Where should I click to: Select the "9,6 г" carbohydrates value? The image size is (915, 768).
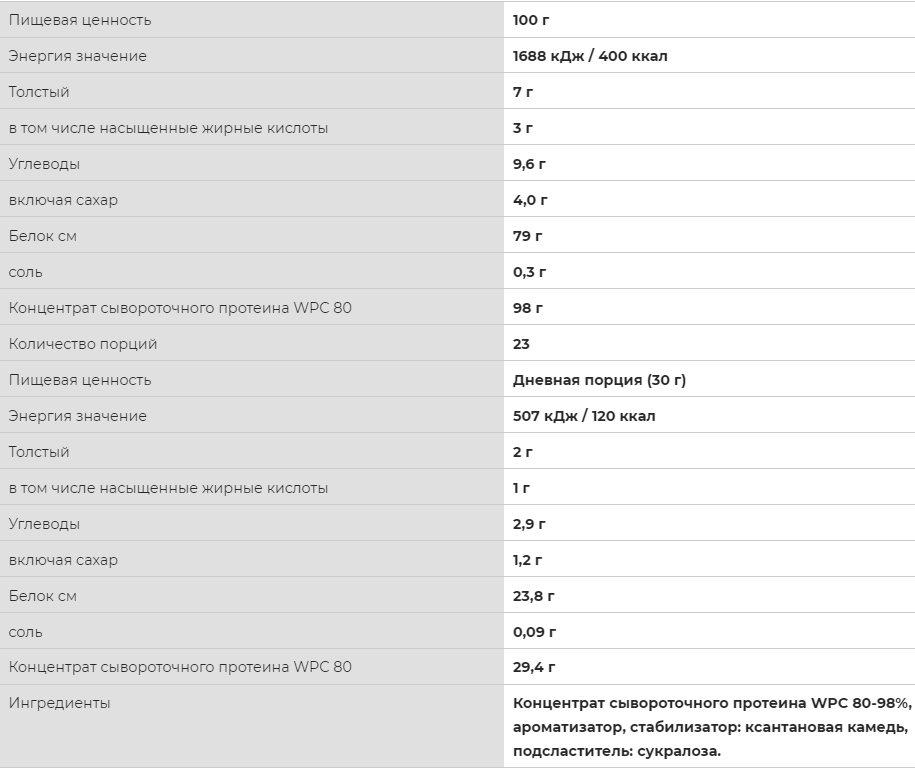click(x=529, y=164)
